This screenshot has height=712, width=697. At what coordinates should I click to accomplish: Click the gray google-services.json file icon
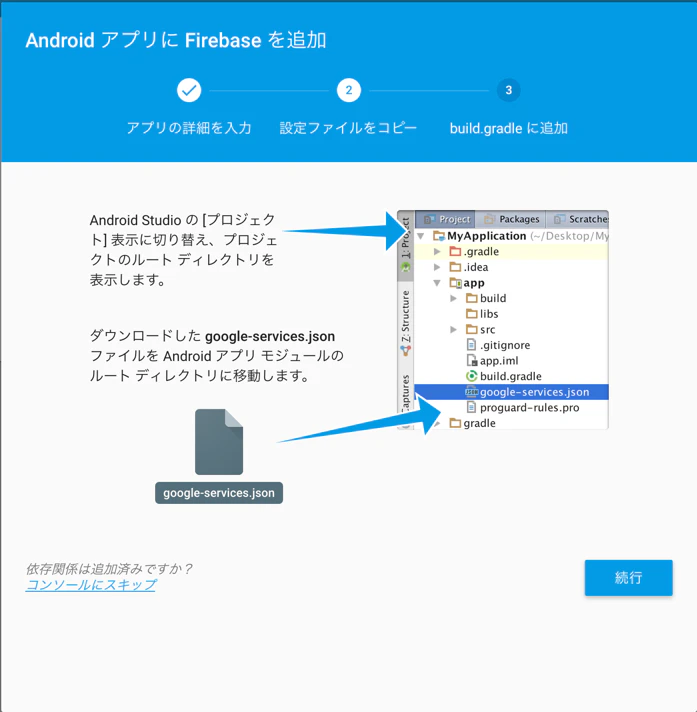pyautogui.click(x=219, y=442)
